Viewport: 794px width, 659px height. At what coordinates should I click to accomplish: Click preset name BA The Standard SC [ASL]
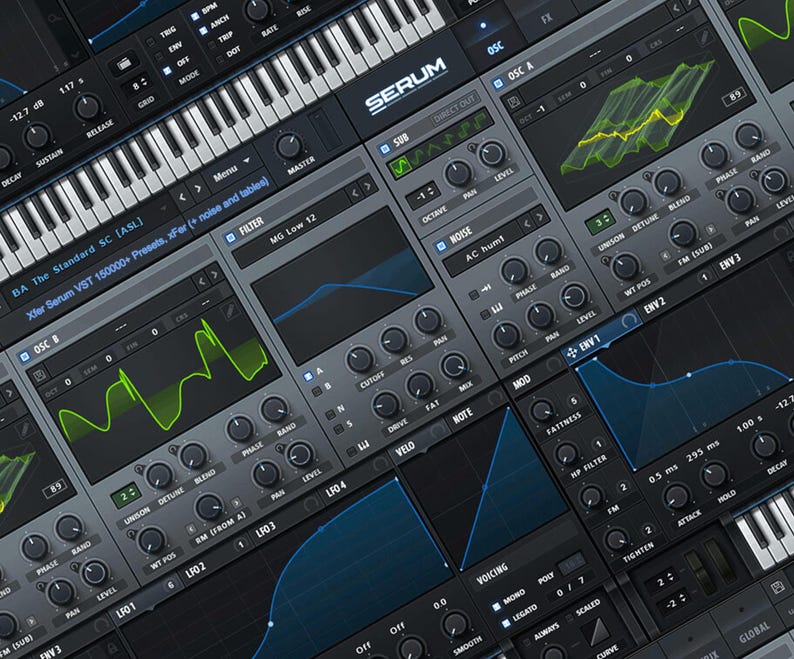point(77,258)
